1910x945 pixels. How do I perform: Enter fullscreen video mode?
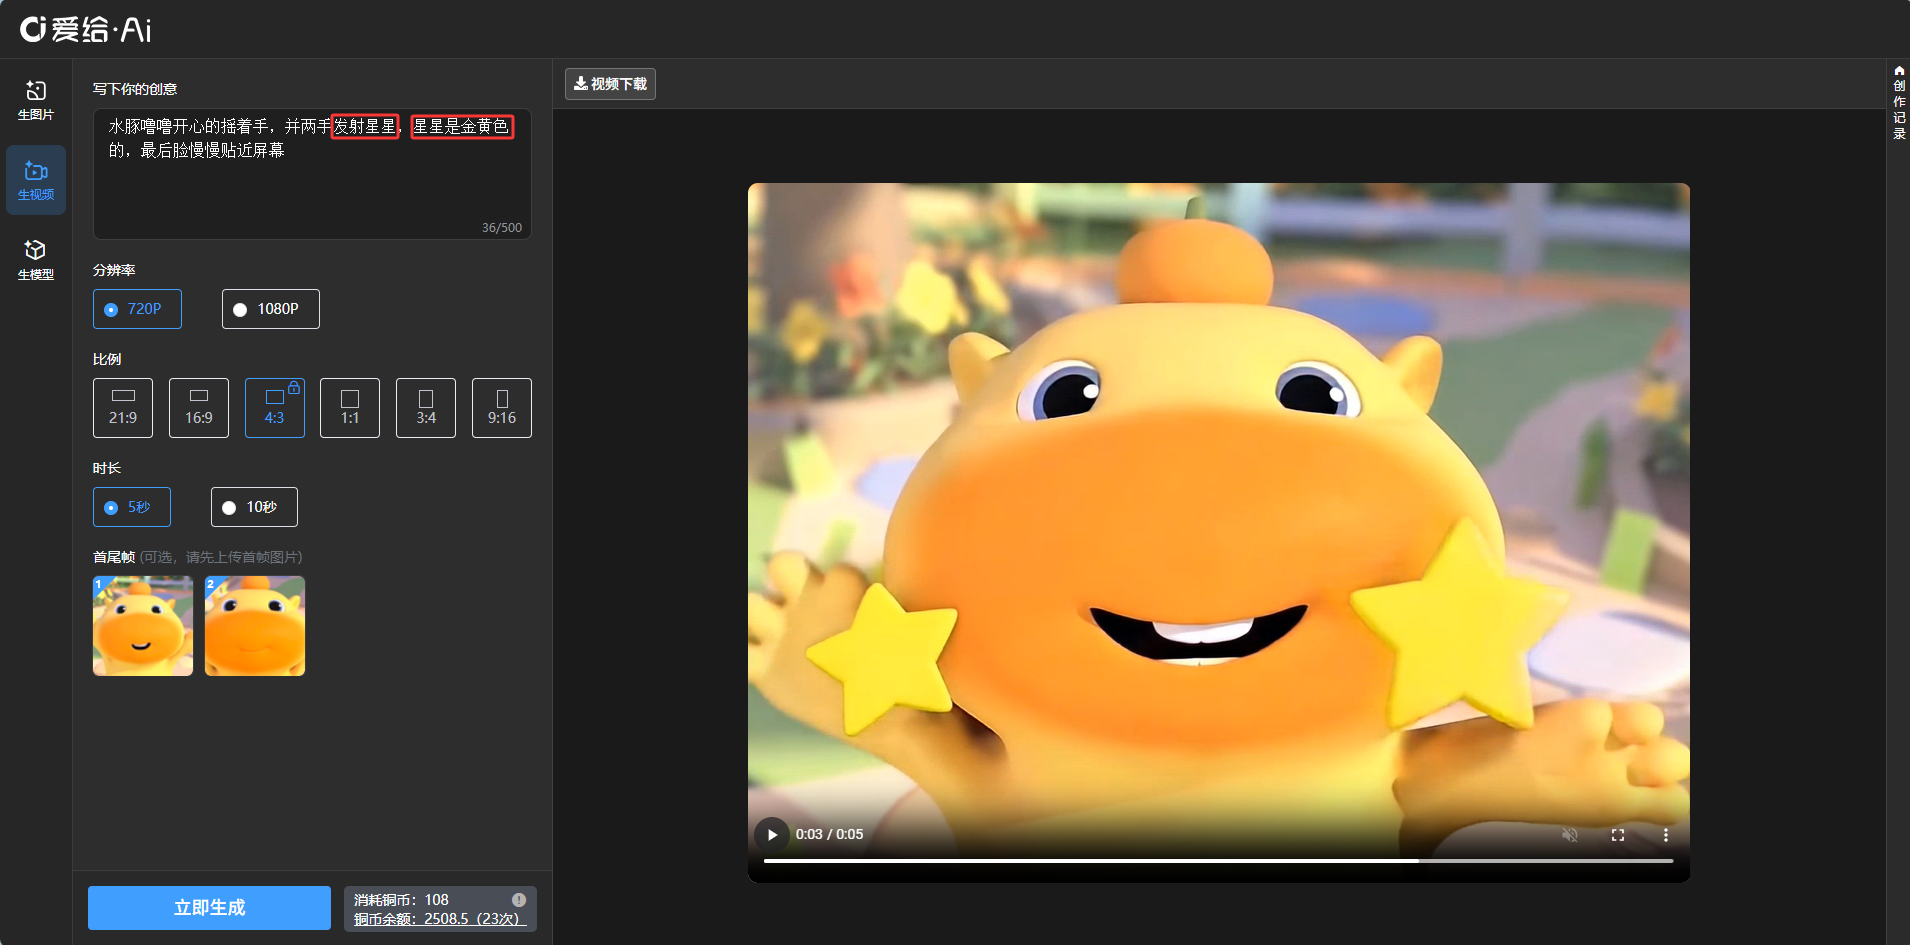coord(1618,835)
